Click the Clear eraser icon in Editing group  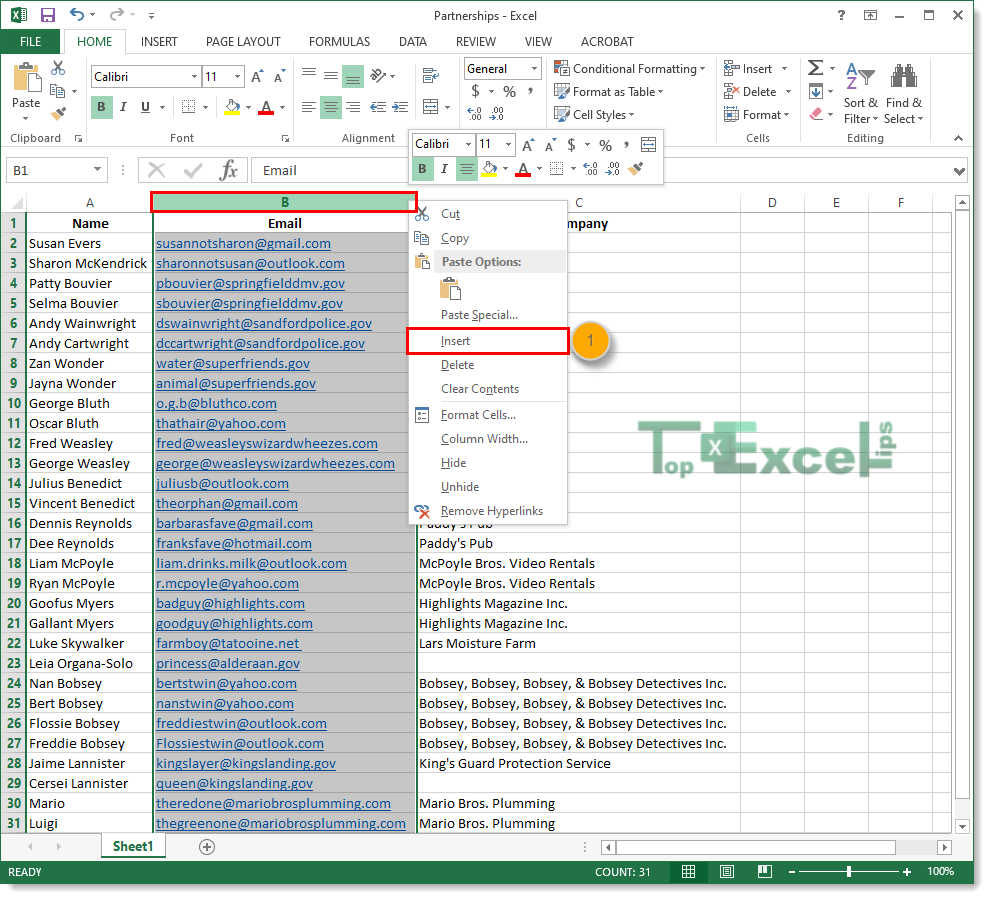point(816,114)
